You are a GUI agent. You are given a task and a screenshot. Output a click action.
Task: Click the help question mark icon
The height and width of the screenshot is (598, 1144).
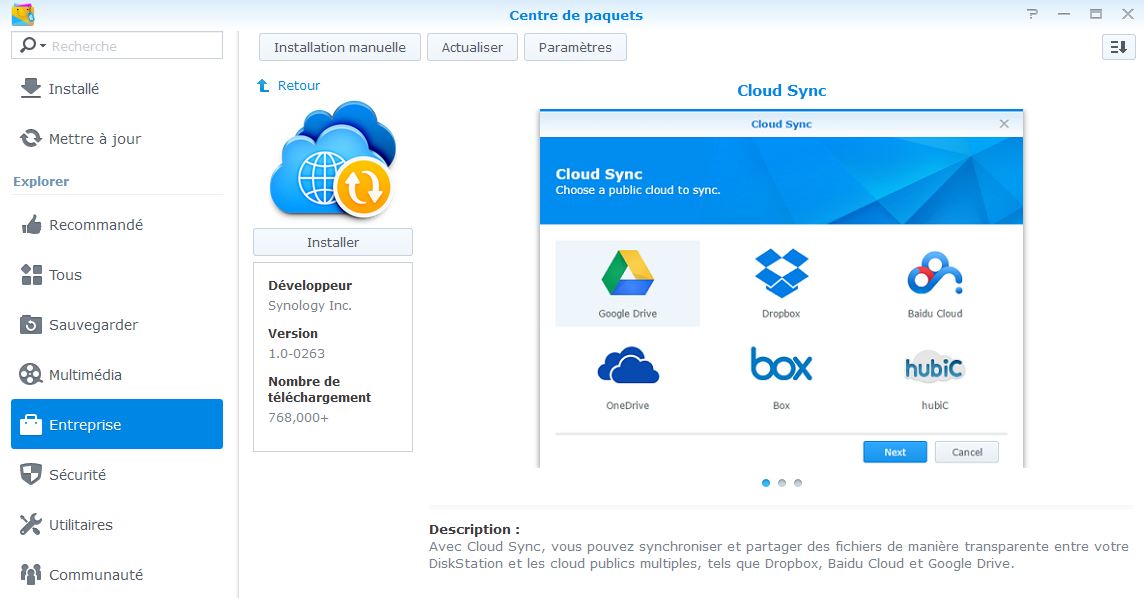click(1032, 14)
